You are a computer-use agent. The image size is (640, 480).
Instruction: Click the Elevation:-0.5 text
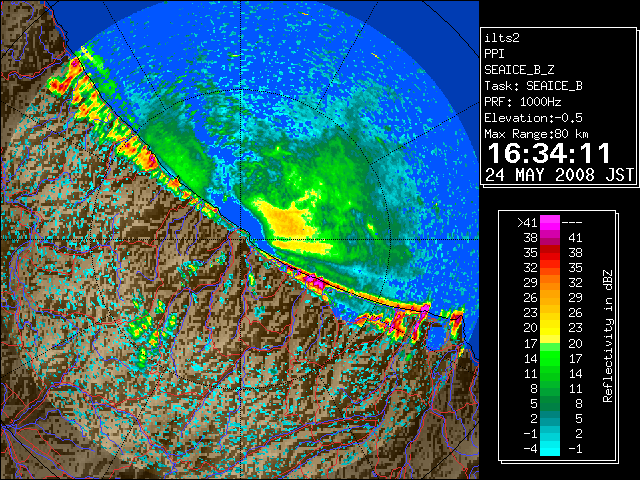(x=533, y=118)
